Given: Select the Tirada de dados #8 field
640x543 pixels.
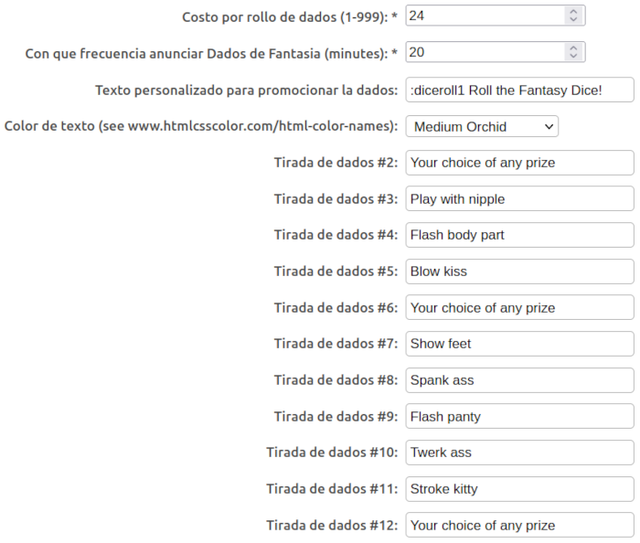Looking at the screenshot, I should pyautogui.click(x=519, y=380).
